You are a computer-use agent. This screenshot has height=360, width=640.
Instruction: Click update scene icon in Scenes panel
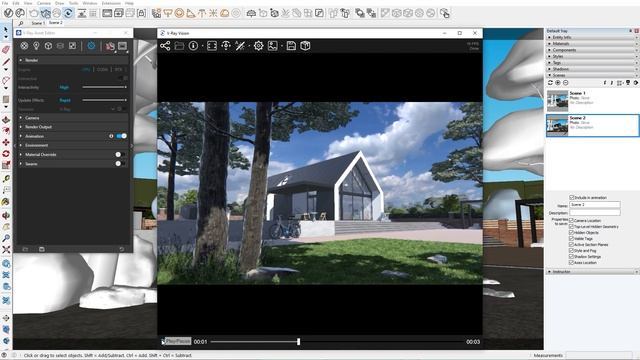(550, 82)
